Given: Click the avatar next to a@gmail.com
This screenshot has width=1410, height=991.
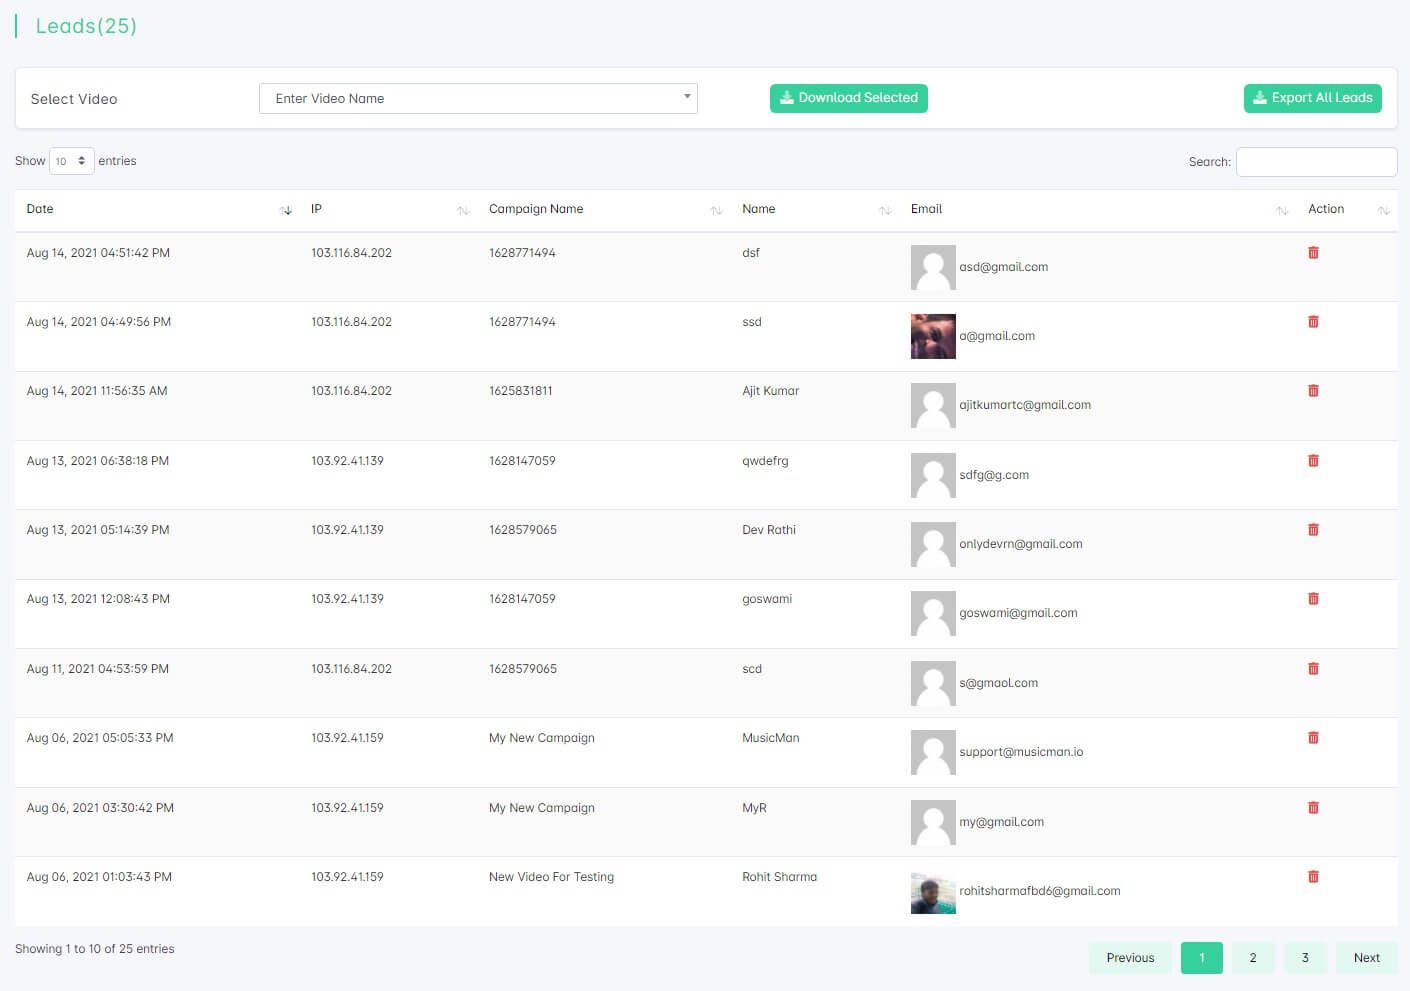Looking at the screenshot, I should (x=933, y=337).
